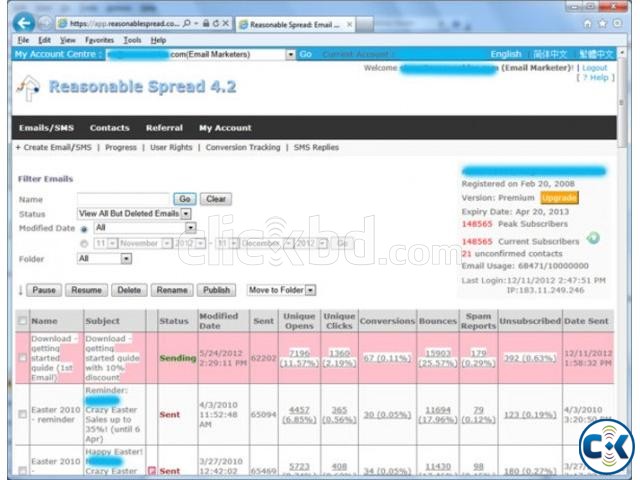640x480 pixels.
Task: Open the Tools menu
Action: [132, 40]
